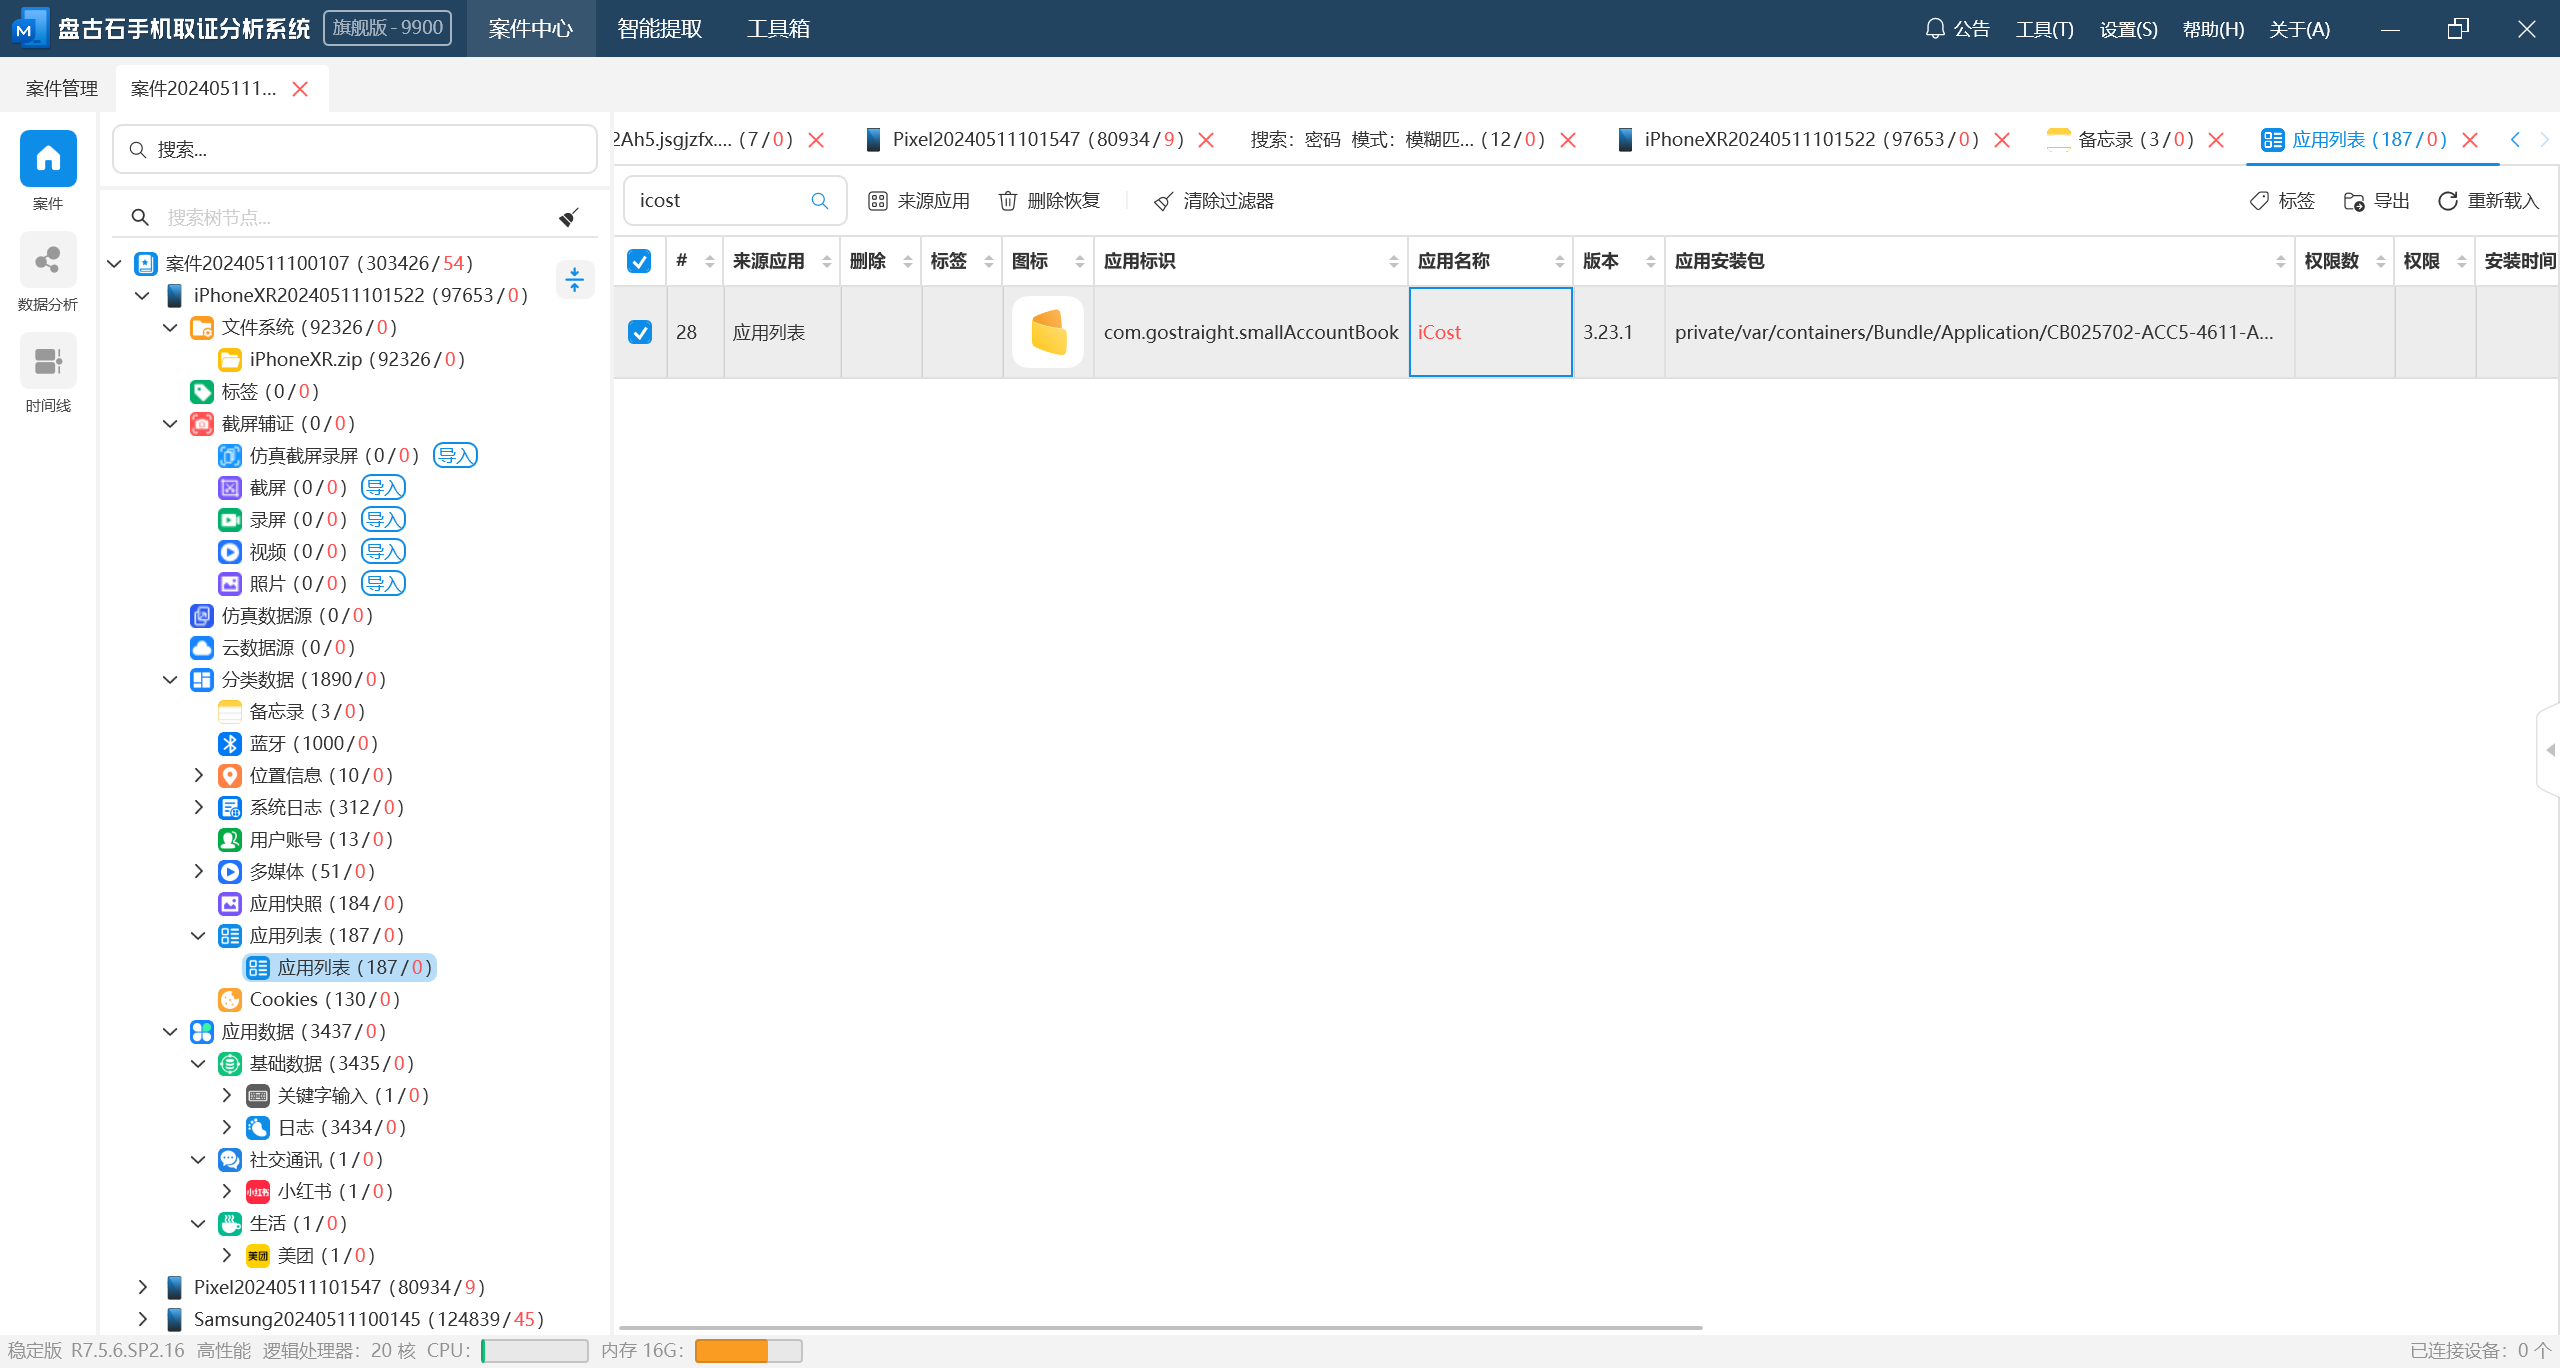The image size is (2560, 1368).
Task: Click the horizontal scrollbar under table
Action: pos(1160,1328)
